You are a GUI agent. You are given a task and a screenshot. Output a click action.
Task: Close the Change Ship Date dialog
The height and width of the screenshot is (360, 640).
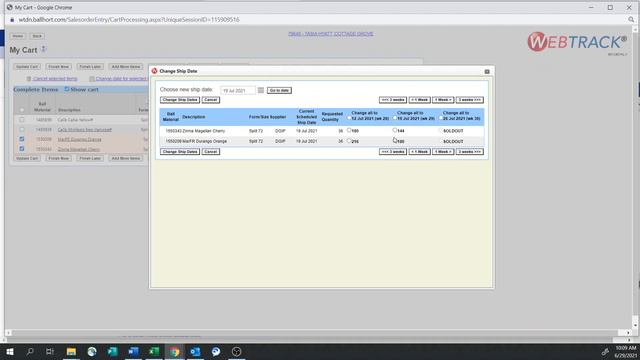point(487,71)
